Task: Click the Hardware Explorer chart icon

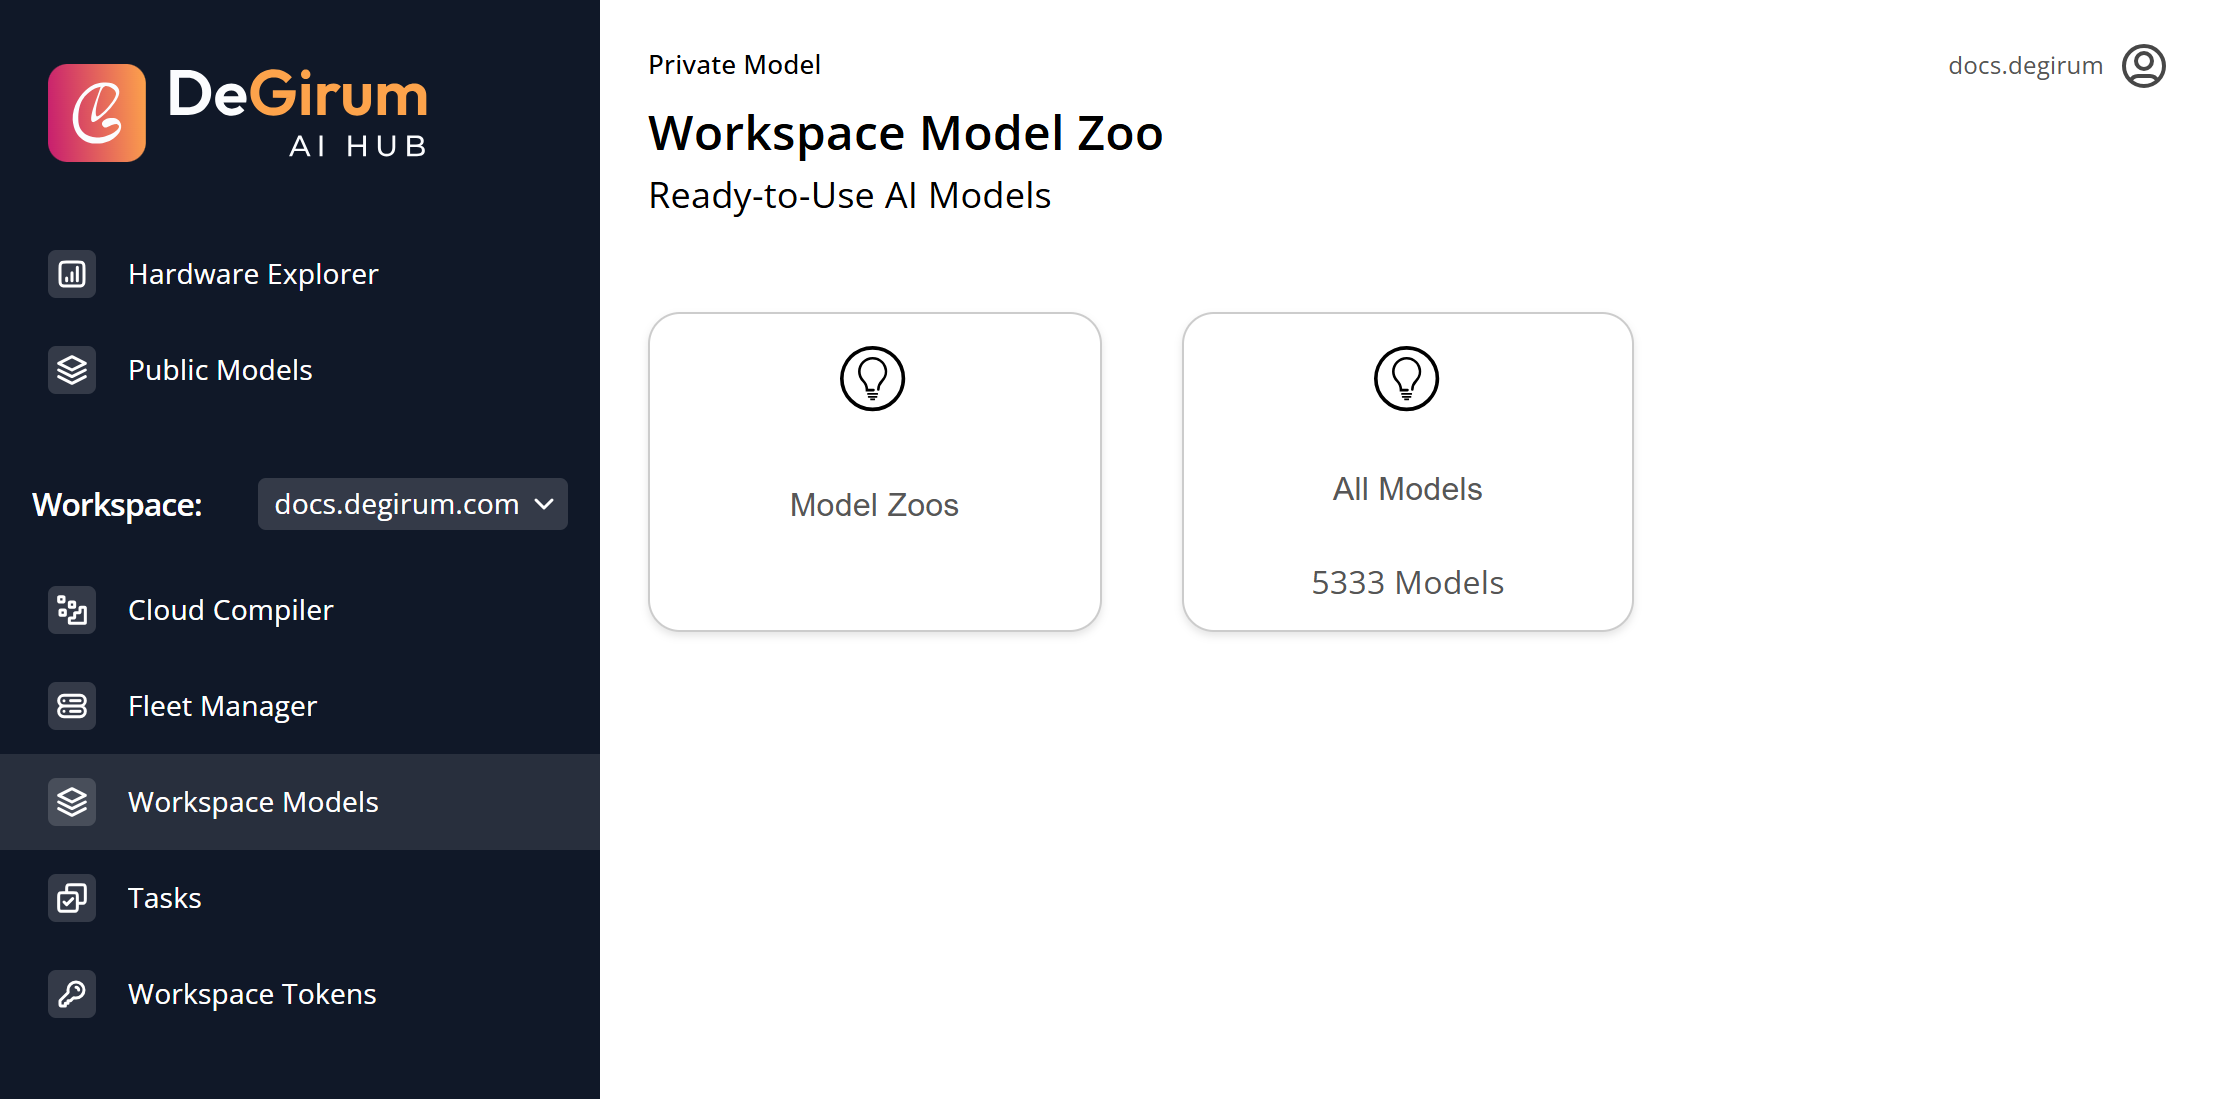Action: click(72, 274)
